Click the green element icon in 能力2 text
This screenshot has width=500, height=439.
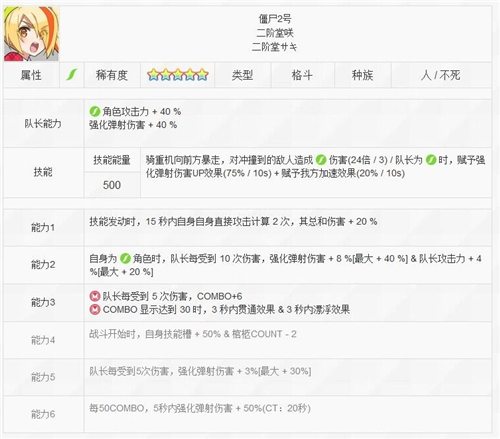[x=125, y=258]
